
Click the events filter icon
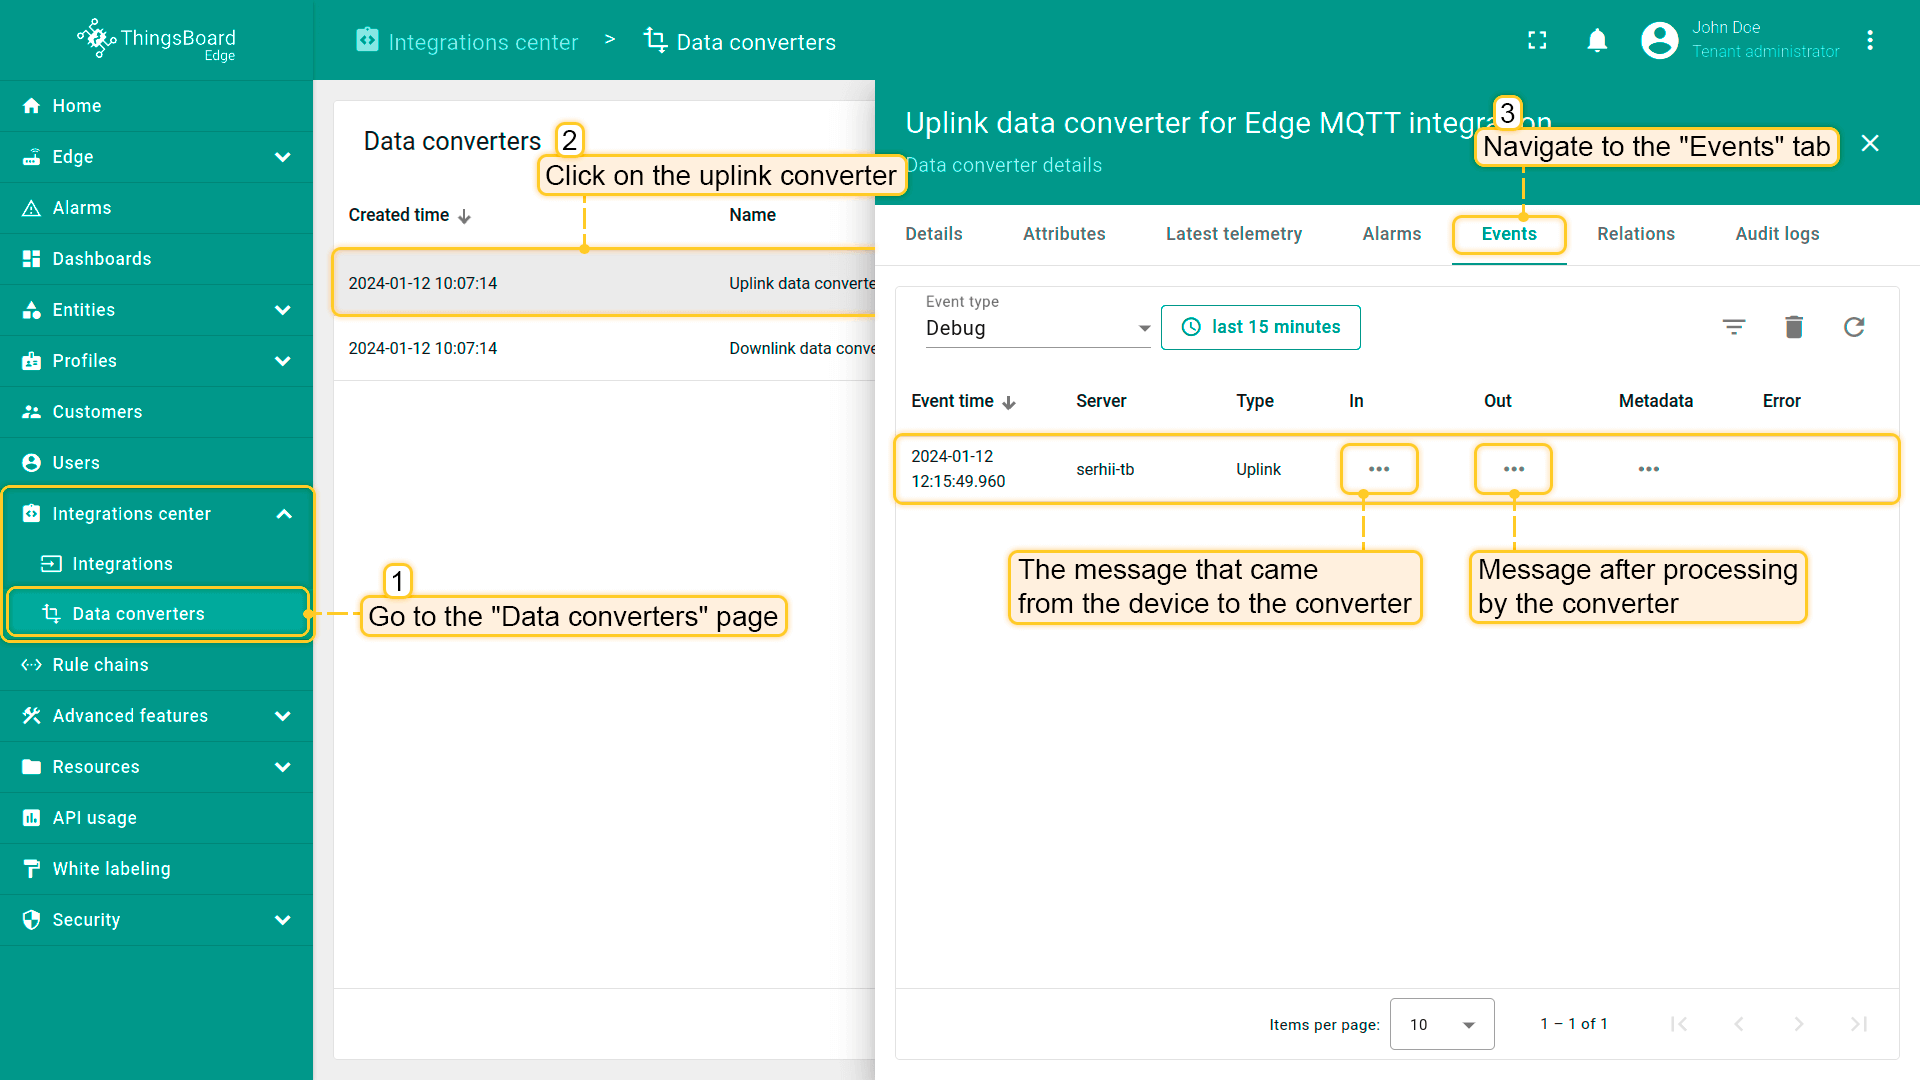tap(1733, 327)
